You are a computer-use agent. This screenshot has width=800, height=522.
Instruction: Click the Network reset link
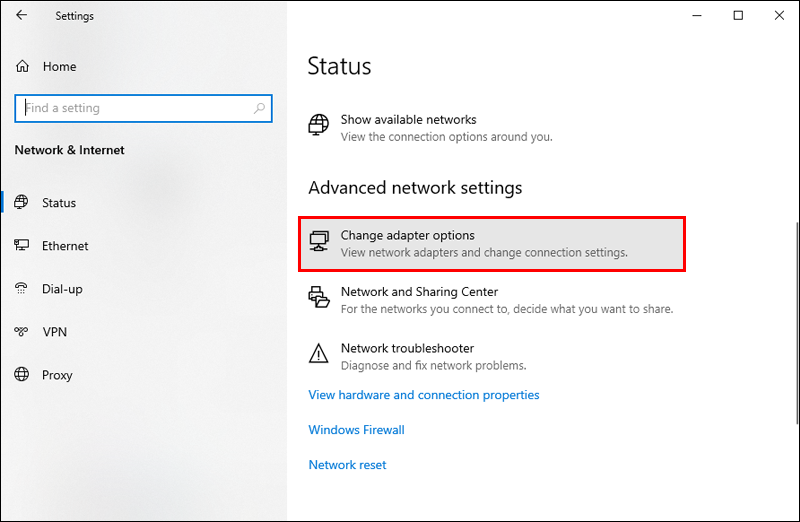(347, 465)
